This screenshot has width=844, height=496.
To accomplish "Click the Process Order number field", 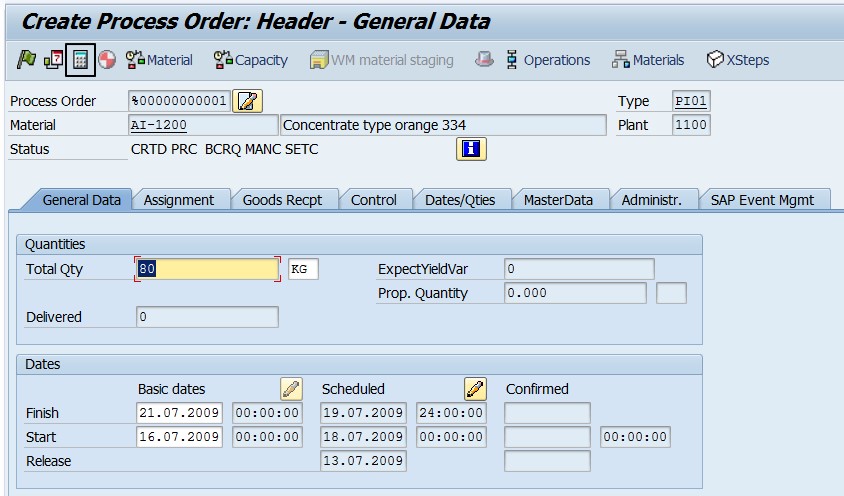I will tap(179, 101).
